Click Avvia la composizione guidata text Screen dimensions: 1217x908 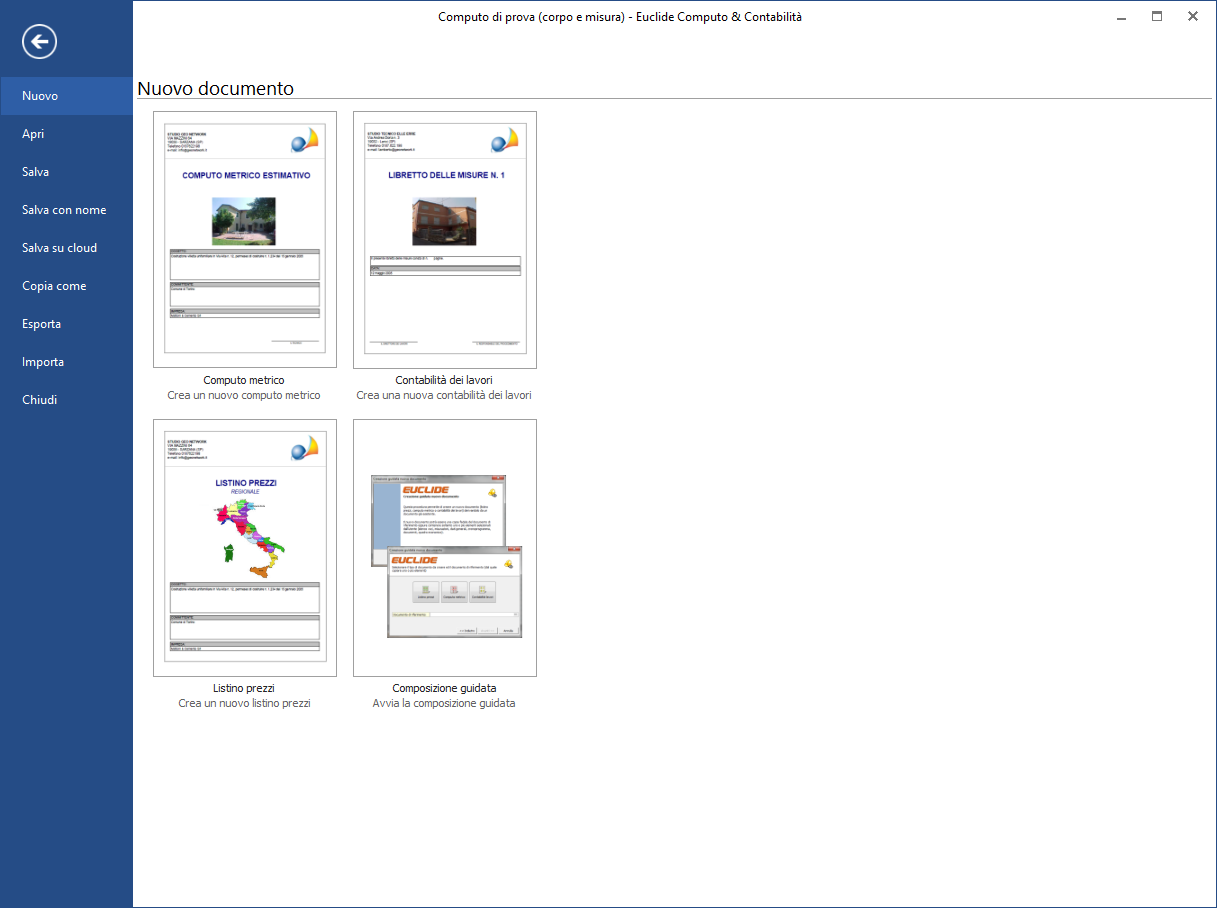click(444, 703)
